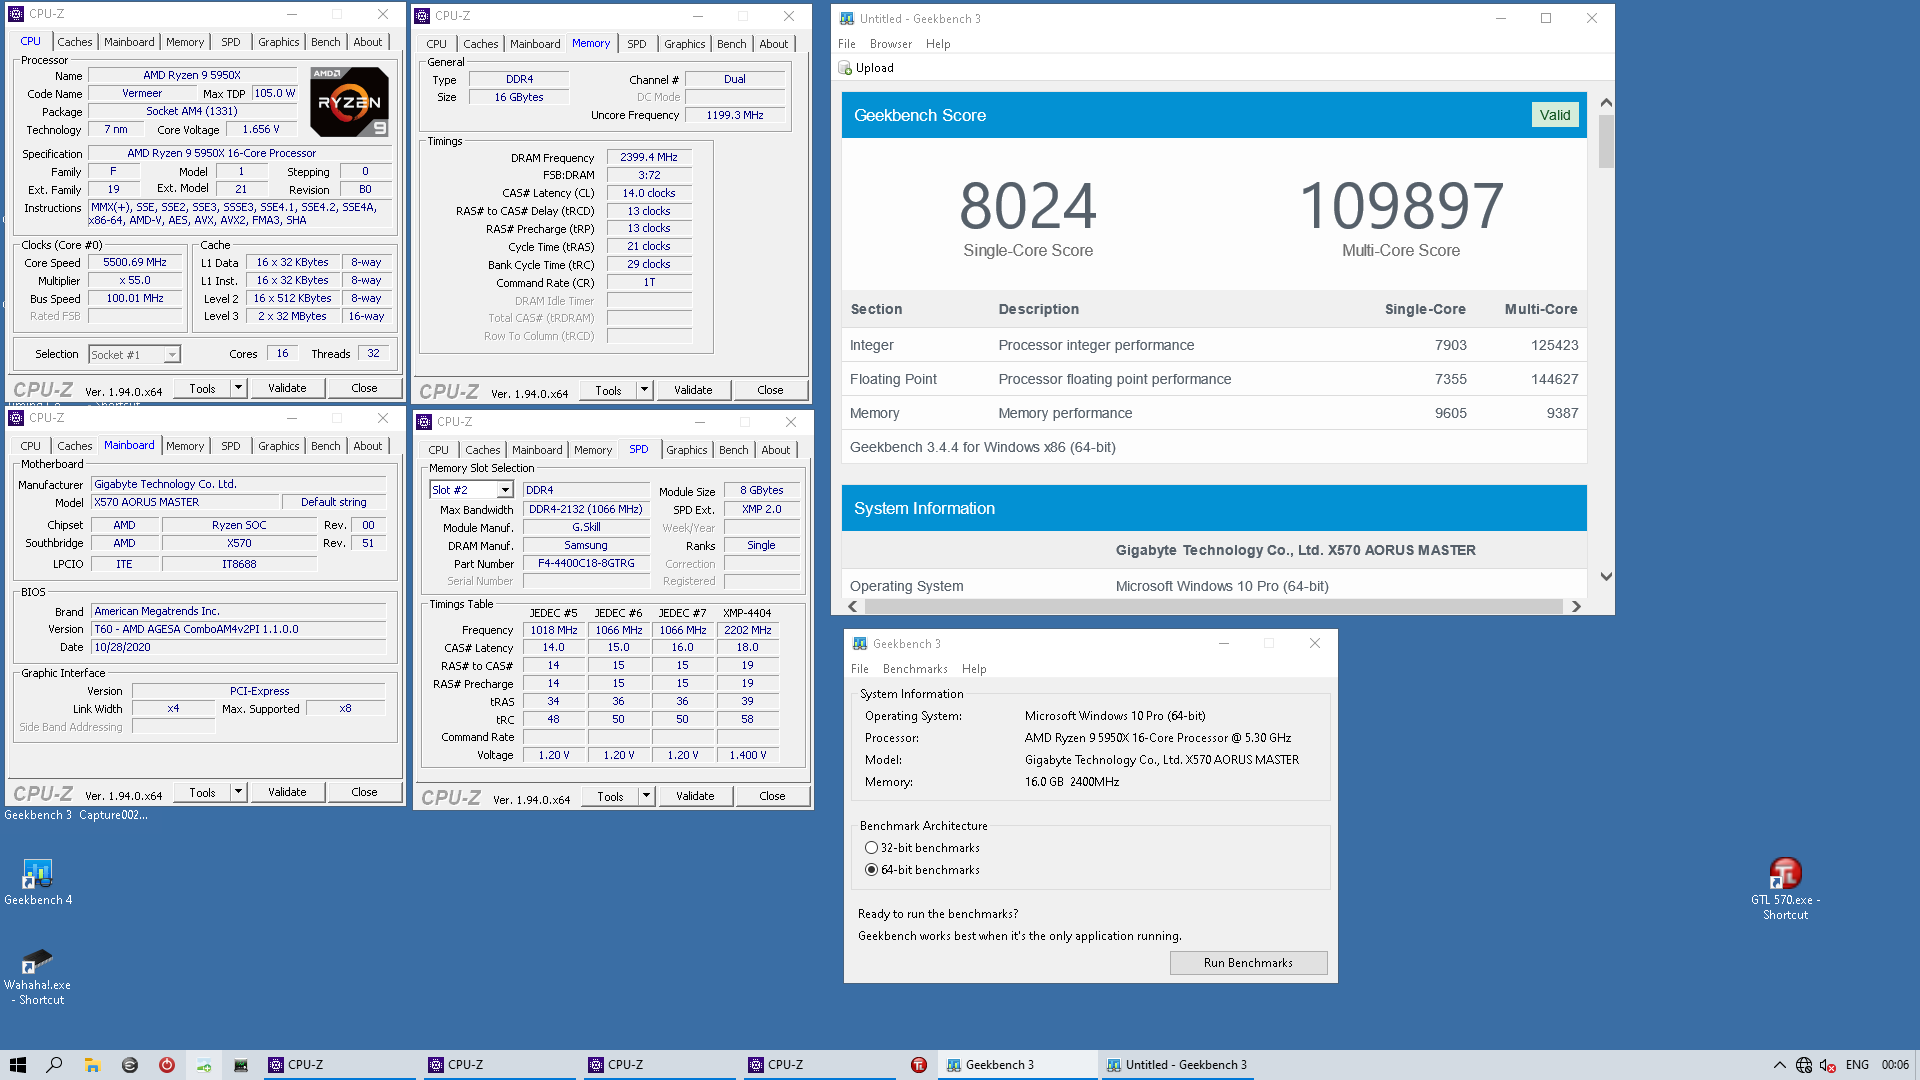
Task: Expand Tools arrow in CPU-Z Memory window
Action: 644,390
